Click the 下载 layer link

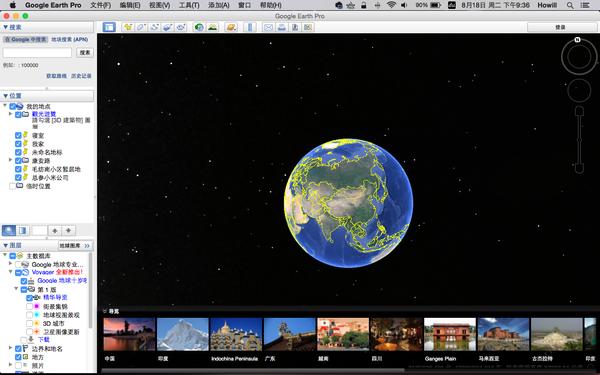coord(44,339)
